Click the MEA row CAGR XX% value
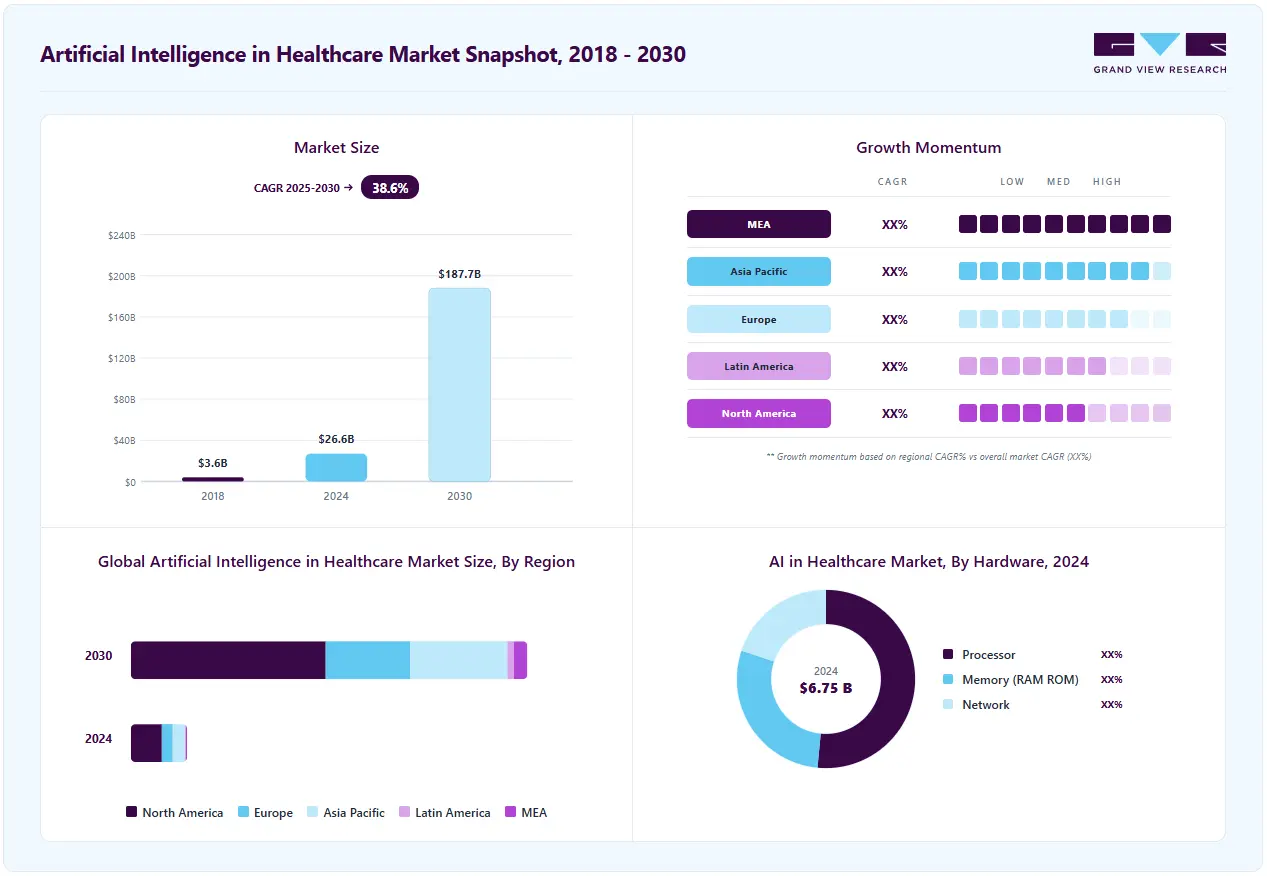1267x876 pixels. [895, 224]
